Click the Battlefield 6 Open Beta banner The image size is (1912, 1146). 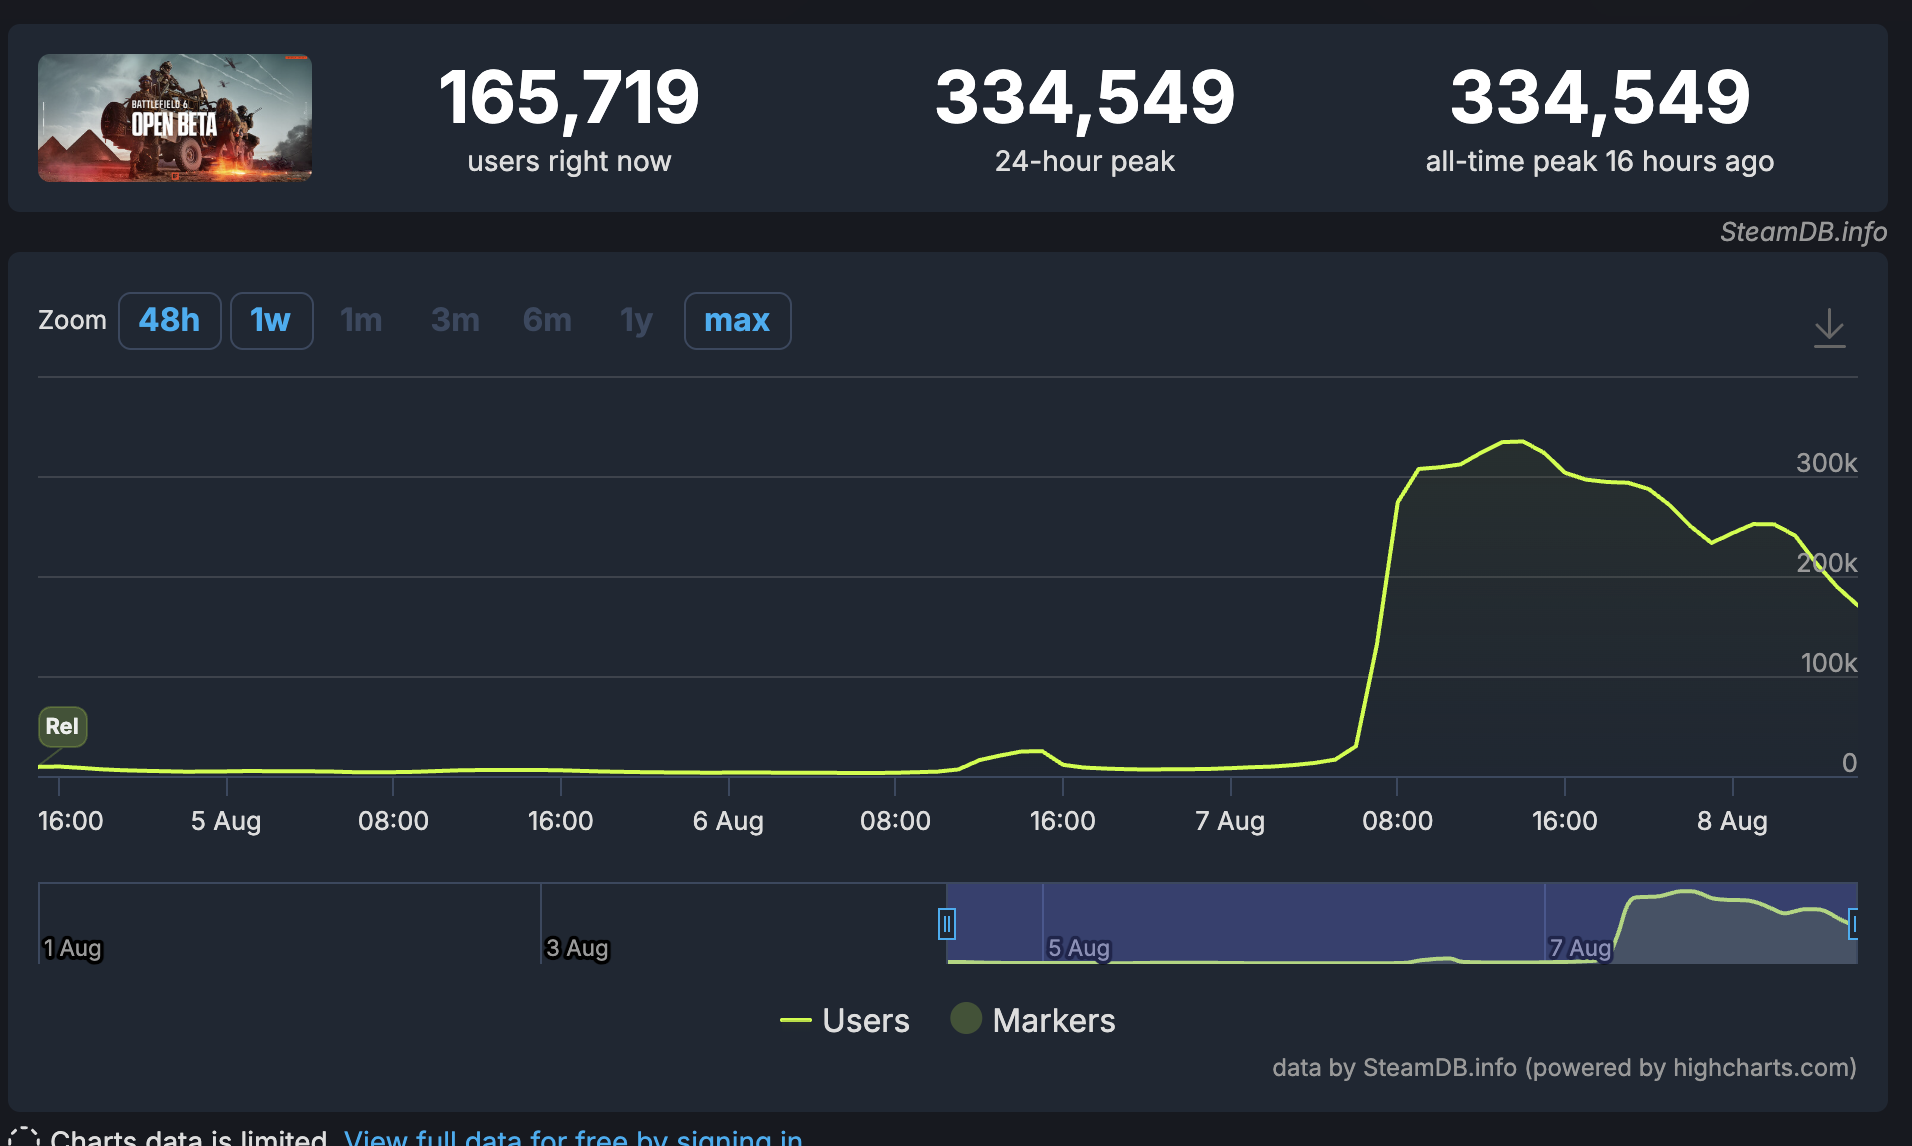tap(174, 118)
